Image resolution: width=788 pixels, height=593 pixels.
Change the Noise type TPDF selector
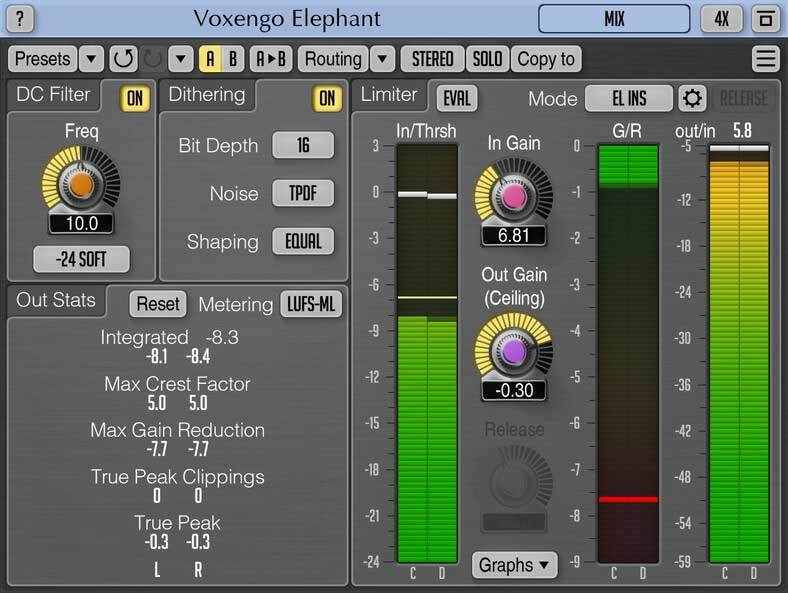[x=303, y=193]
